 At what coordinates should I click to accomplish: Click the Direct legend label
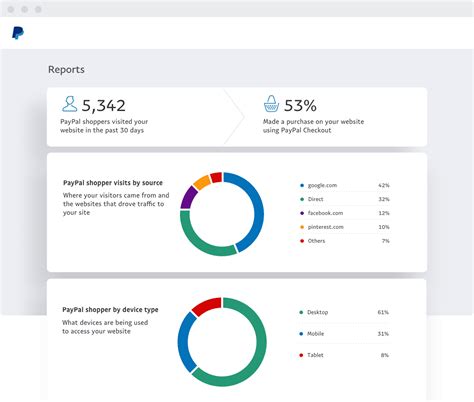315,199
